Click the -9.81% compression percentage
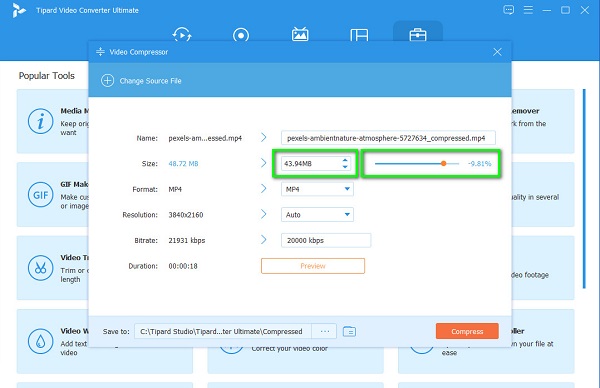The height and width of the screenshot is (388, 600). pos(479,164)
